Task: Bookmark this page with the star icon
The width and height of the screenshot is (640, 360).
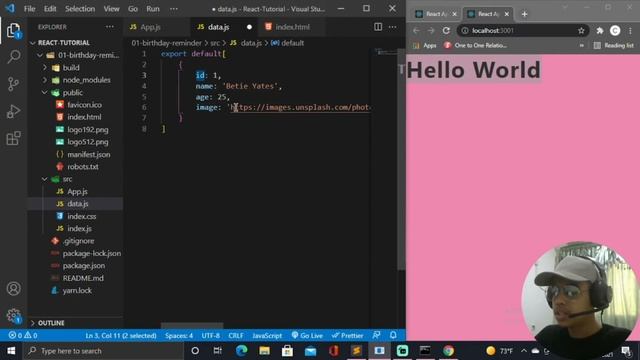Action: (581, 31)
